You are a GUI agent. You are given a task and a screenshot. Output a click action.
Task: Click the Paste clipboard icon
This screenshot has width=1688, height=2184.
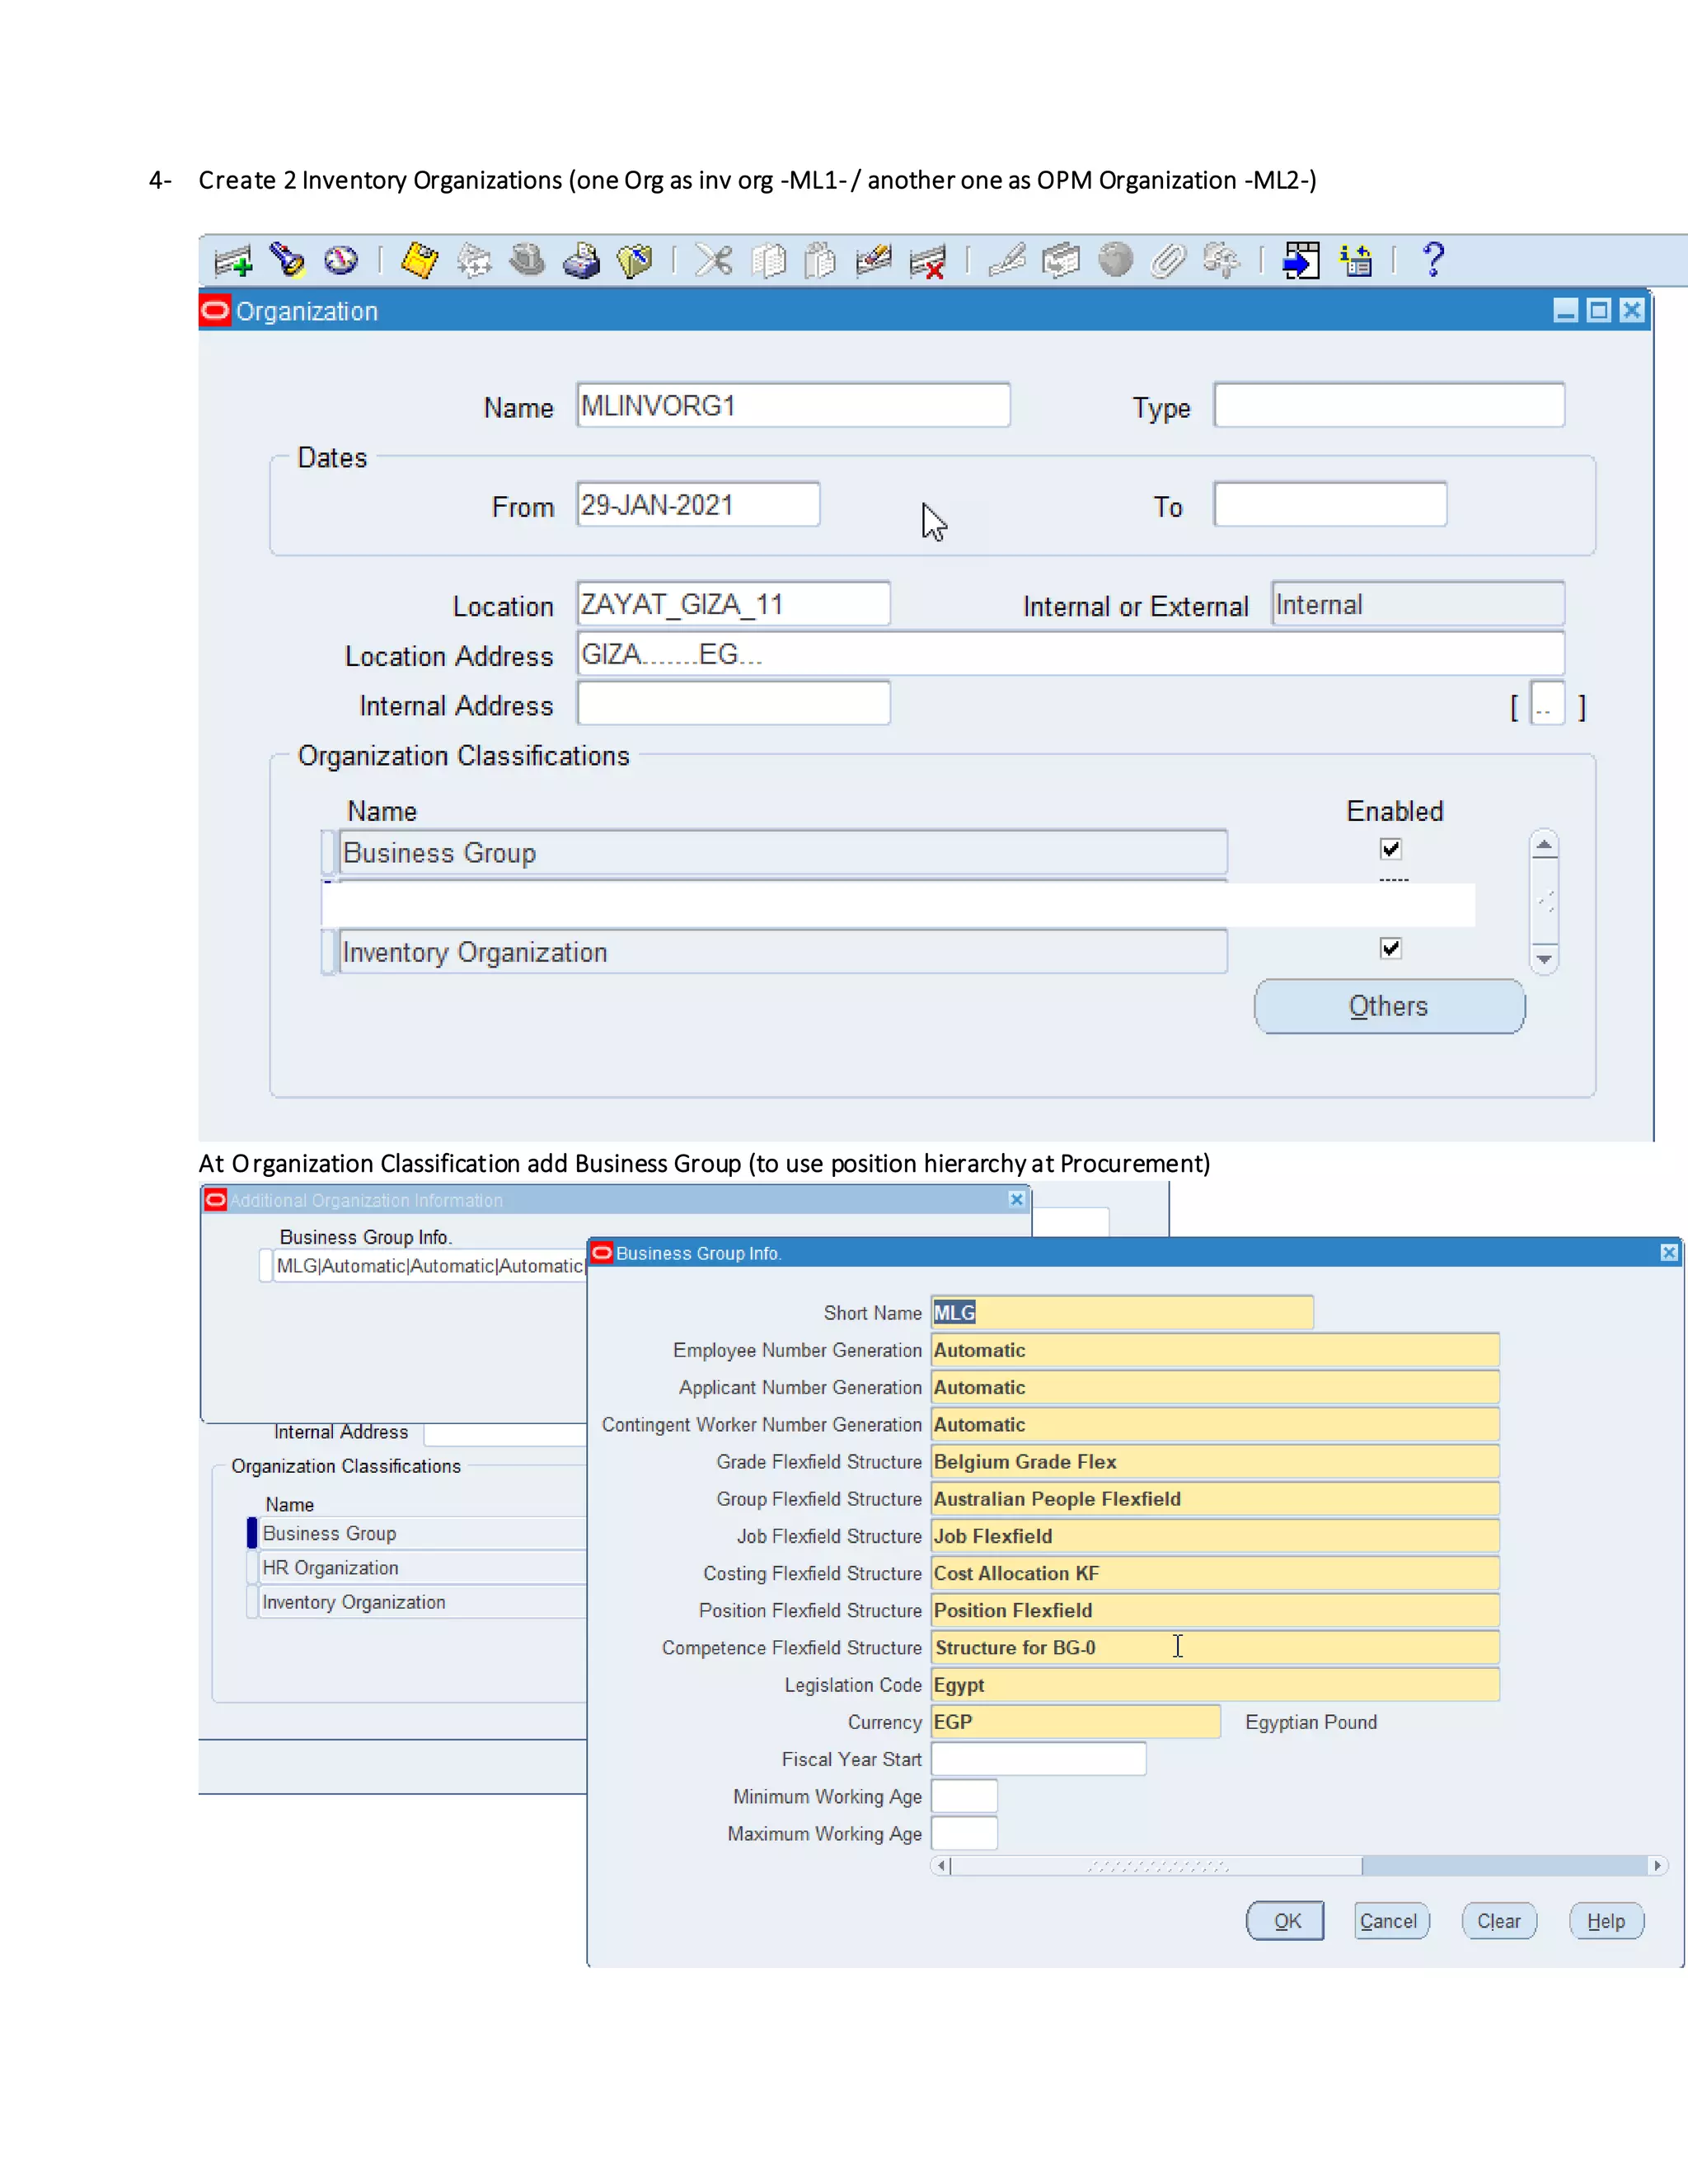click(x=820, y=261)
